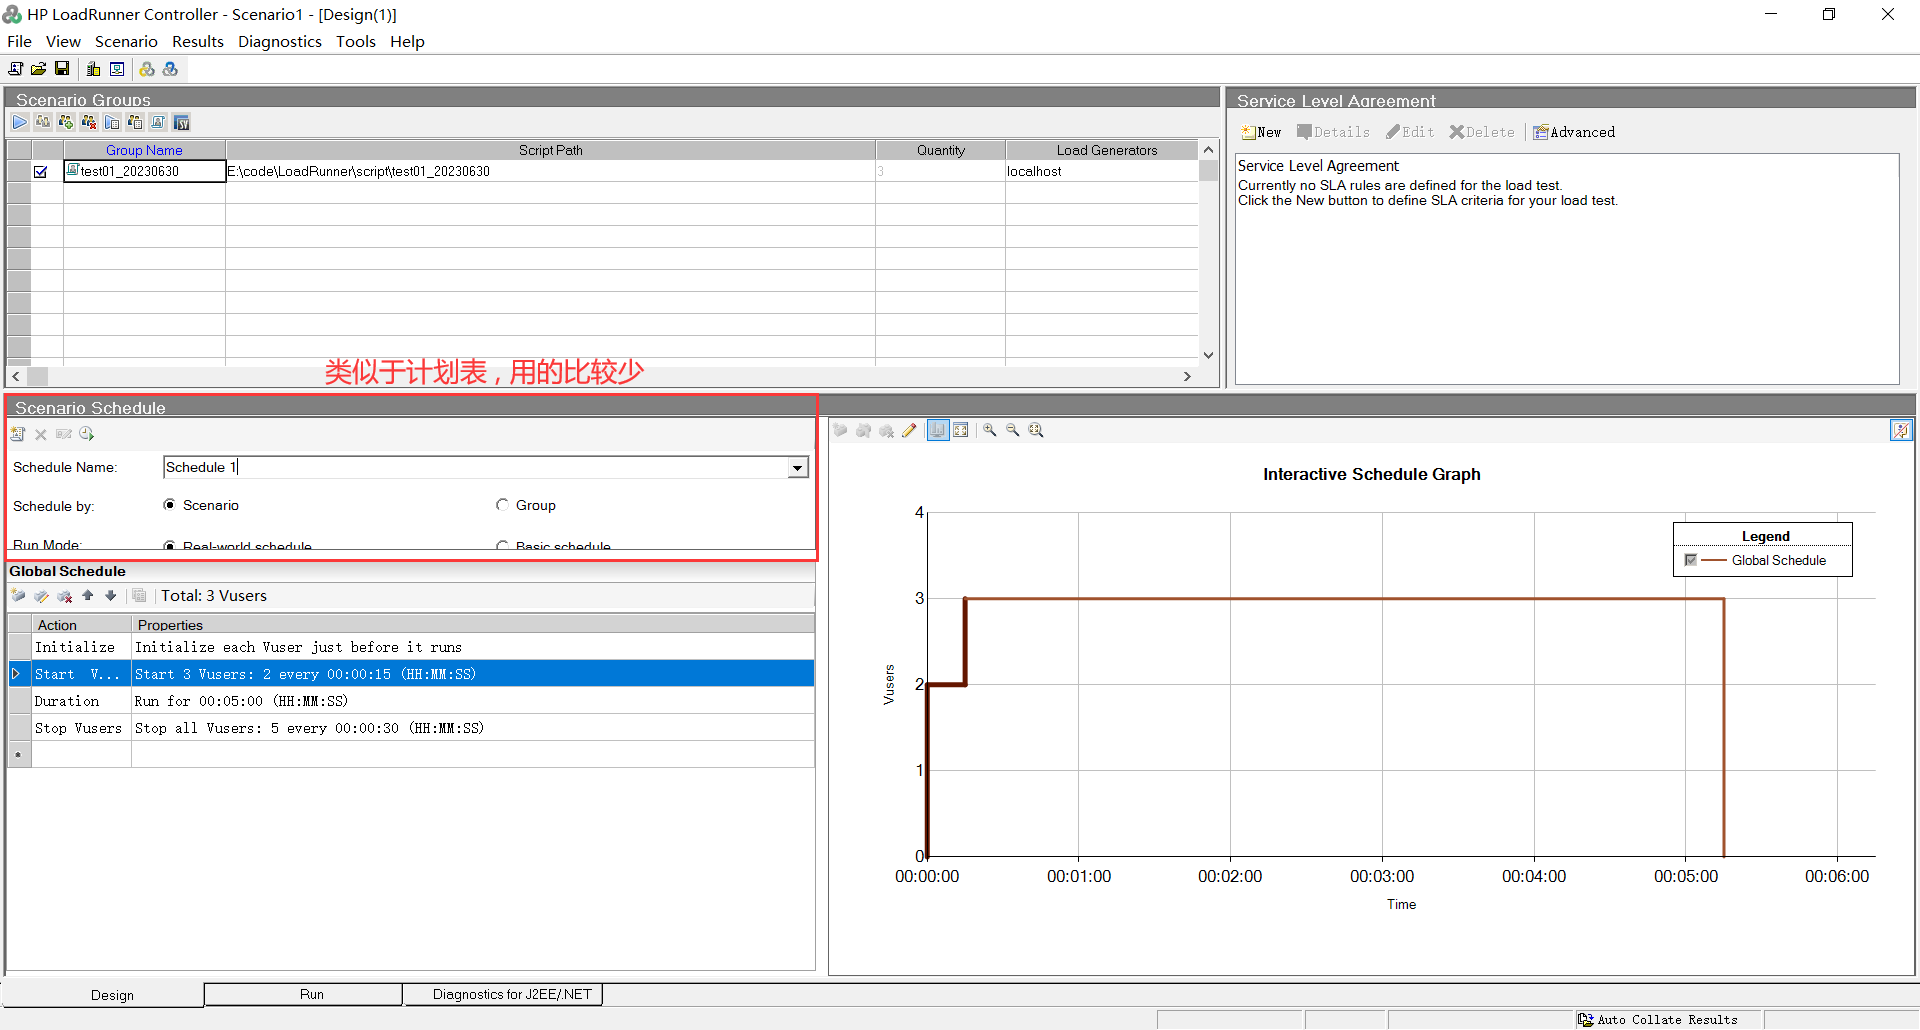Toggle Global Schedule checkbox in Legend
The image size is (1920, 1030).
pos(1691,560)
